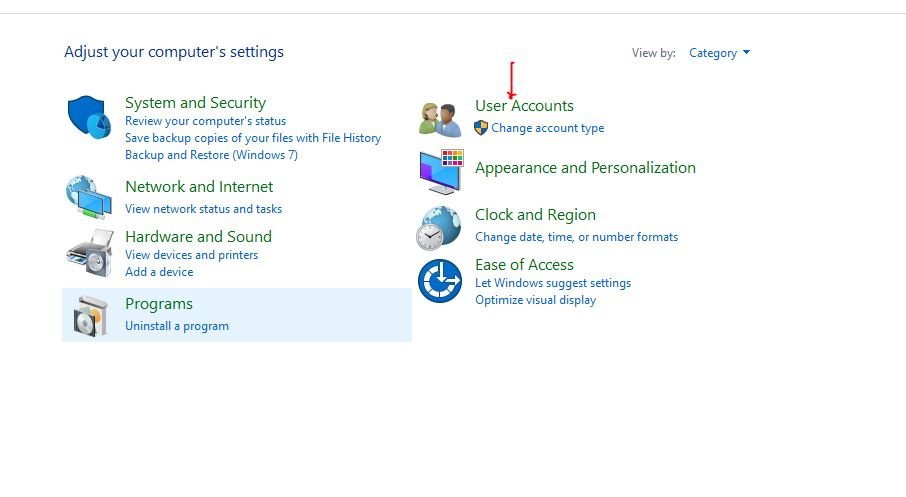This screenshot has width=906, height=497.
Task: Choose Let Windows suggest settings
Action: 553,283
